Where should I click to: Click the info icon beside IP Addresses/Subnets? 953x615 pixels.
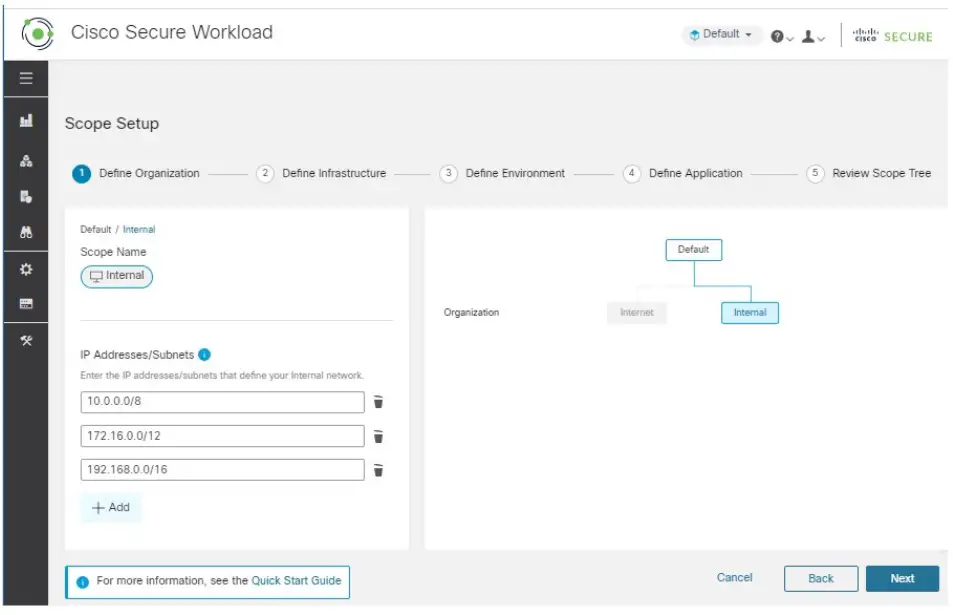pos(204,354)
